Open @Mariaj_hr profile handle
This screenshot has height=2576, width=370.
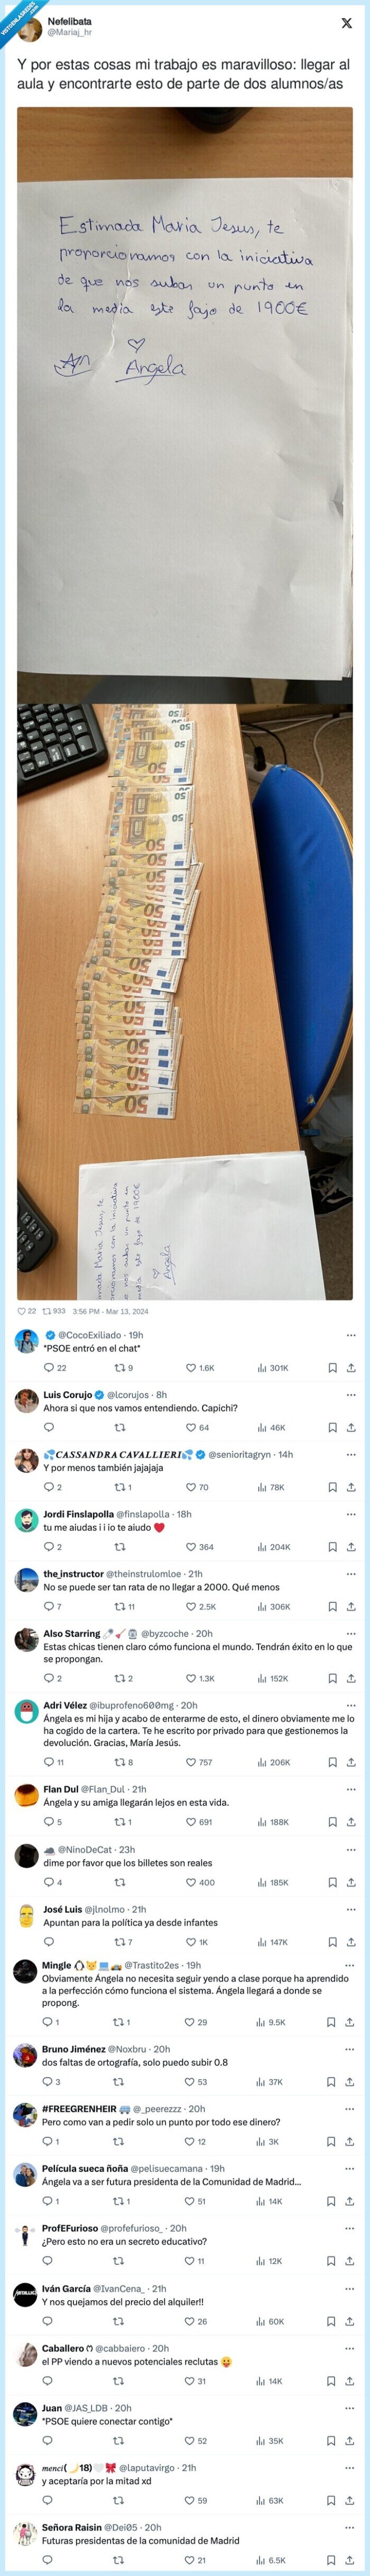70,32
